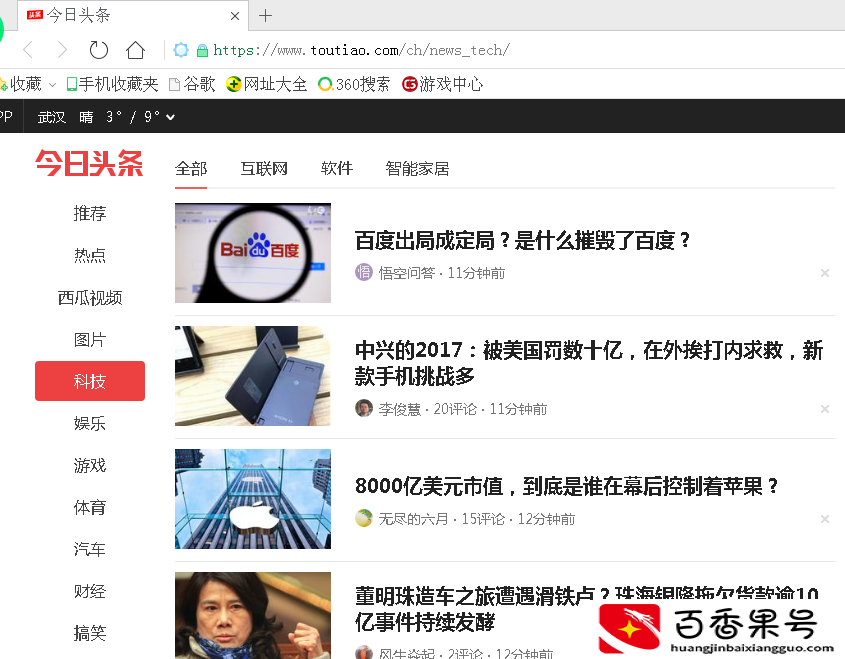Reload the page with refresh icon
845x659 pixels.
point(99,50)
